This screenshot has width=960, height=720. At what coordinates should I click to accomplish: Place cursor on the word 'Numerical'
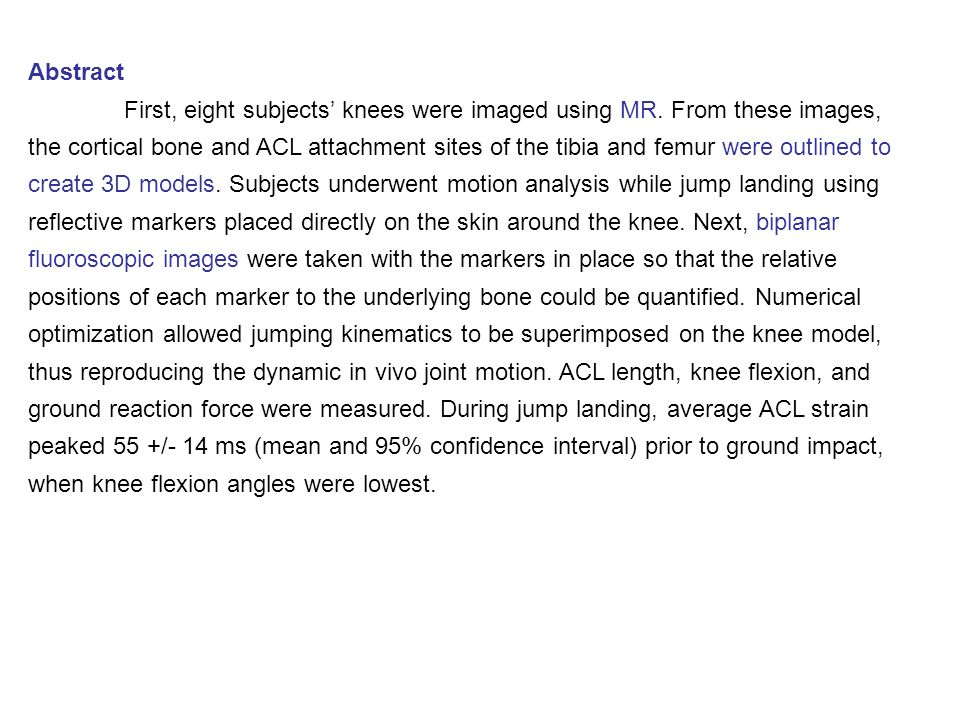coord(808,297)
